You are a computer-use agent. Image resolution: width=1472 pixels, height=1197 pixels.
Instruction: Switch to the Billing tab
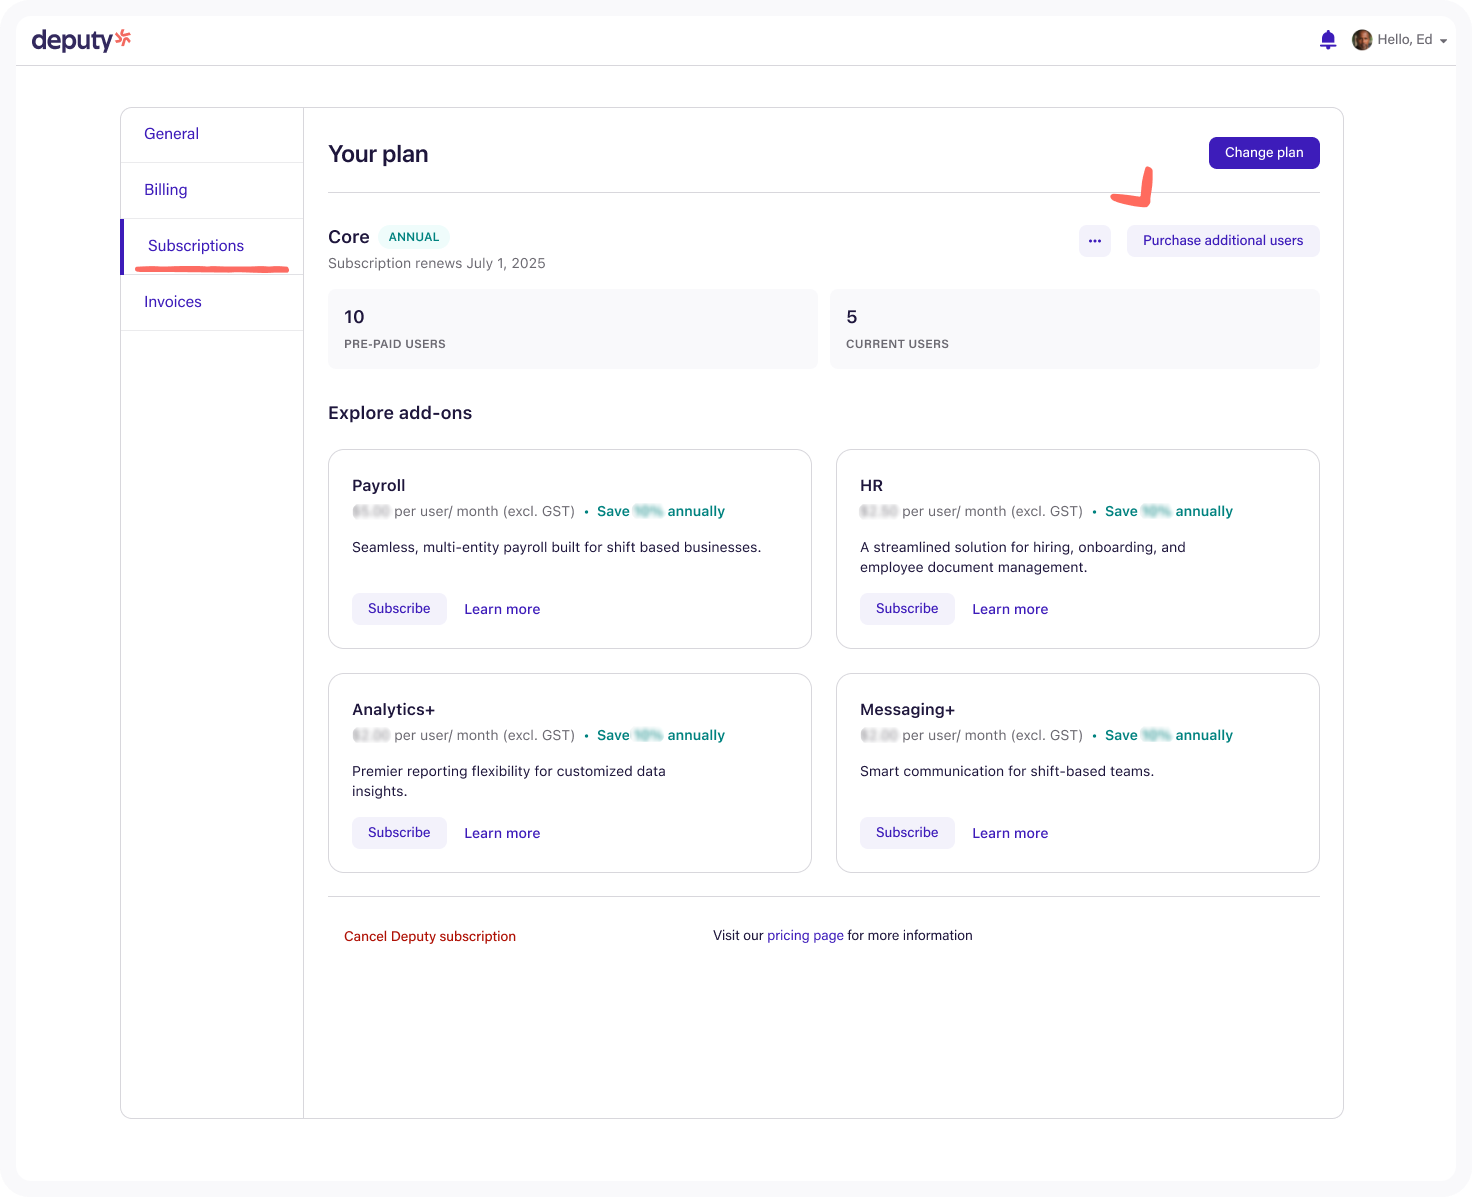point(165,190)
